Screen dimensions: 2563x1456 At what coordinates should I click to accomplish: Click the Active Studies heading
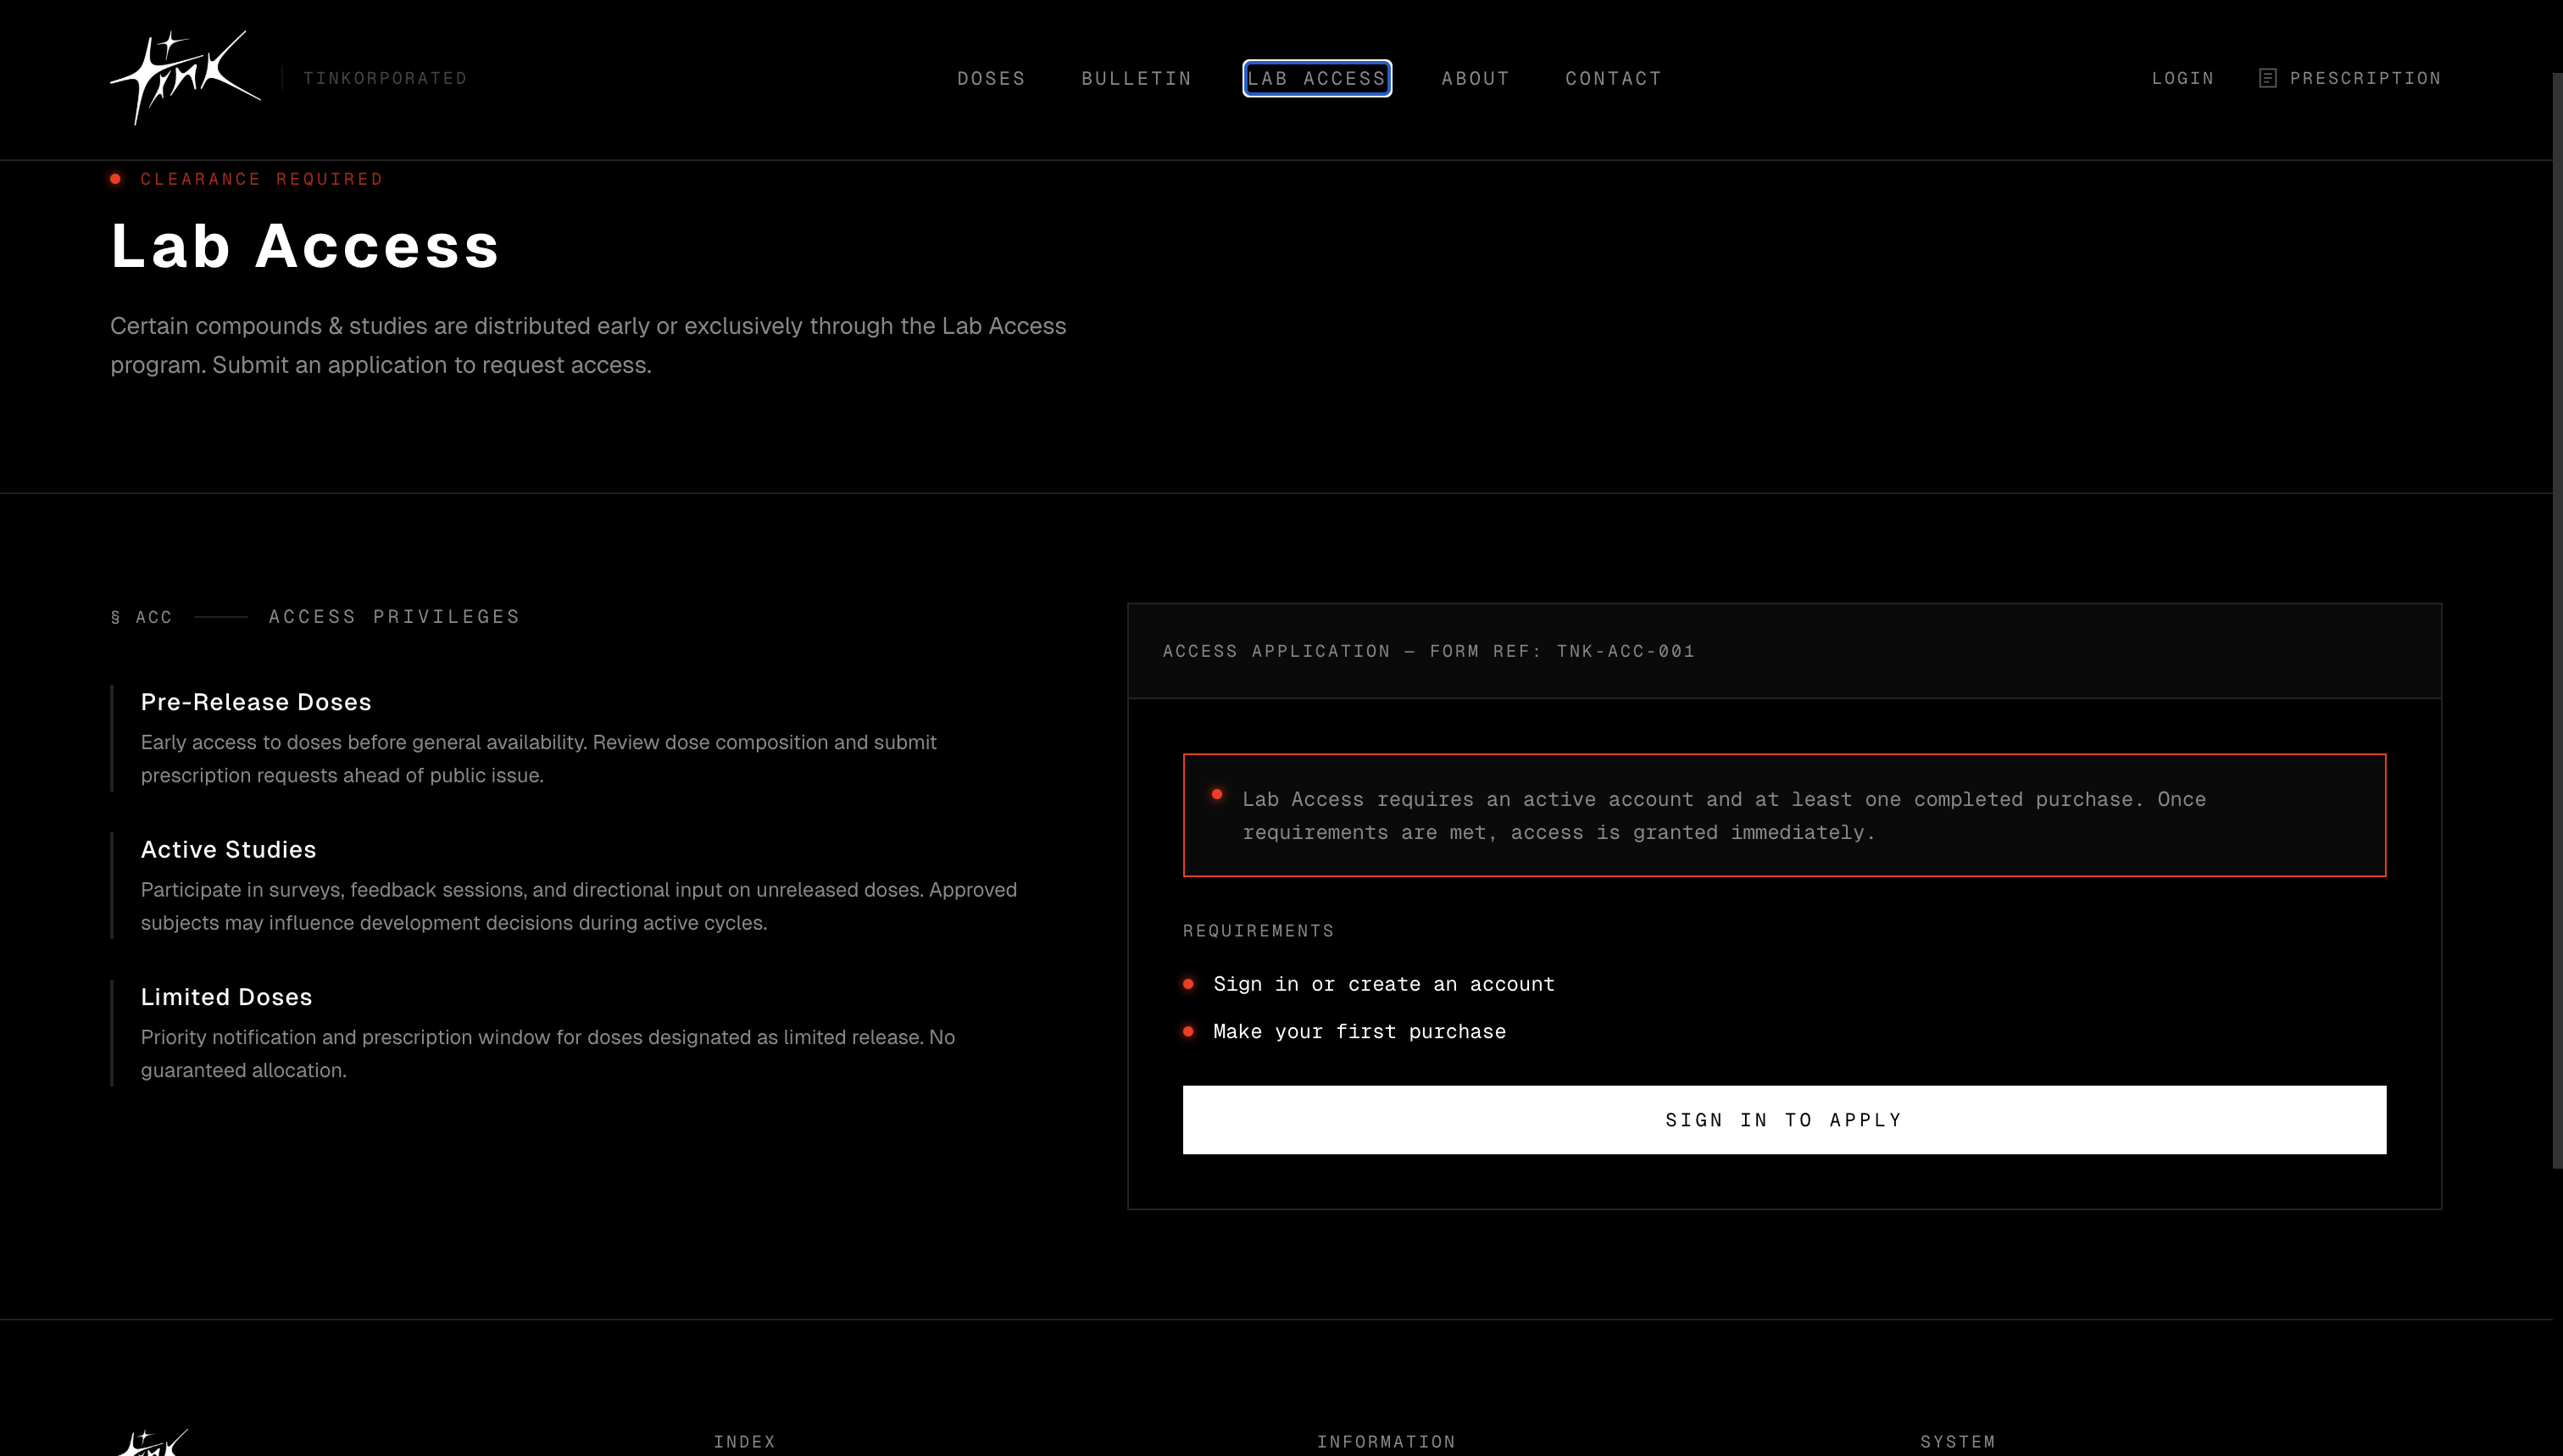228,849
